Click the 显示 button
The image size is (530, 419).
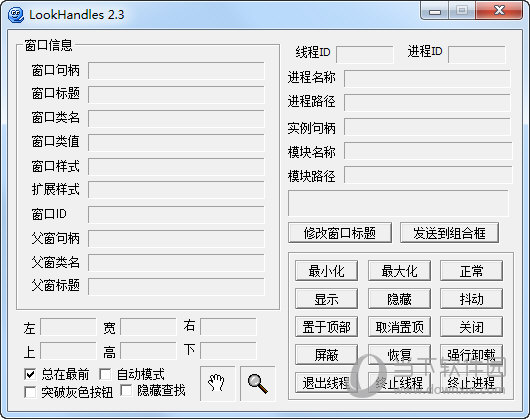(x=326, y=299)
